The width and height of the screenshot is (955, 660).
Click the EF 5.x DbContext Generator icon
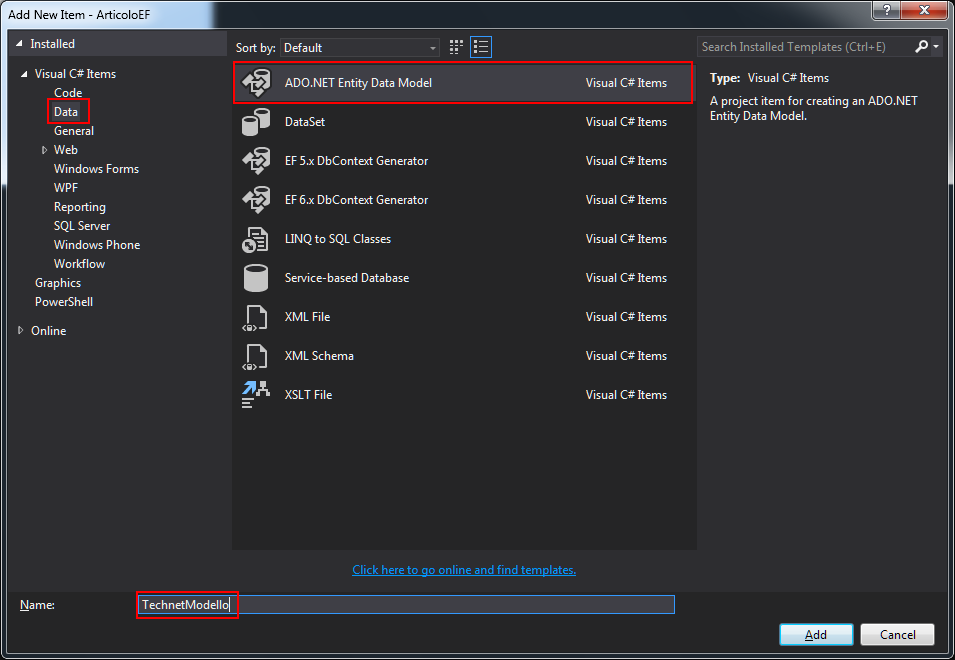[x=256, y=161]
